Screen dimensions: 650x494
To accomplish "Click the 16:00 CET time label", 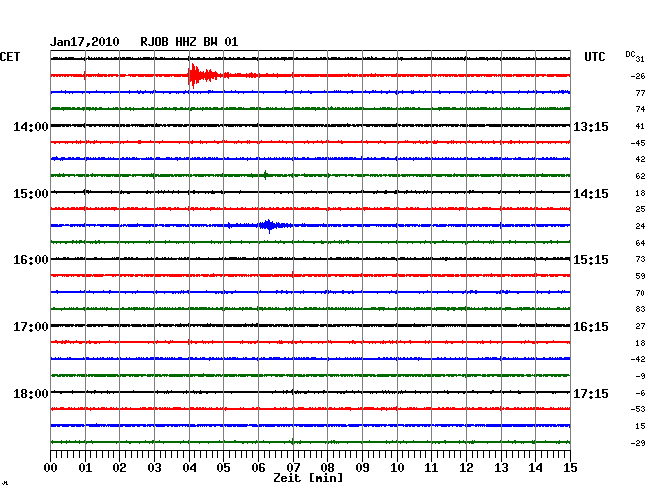I will tap(31, 260).
